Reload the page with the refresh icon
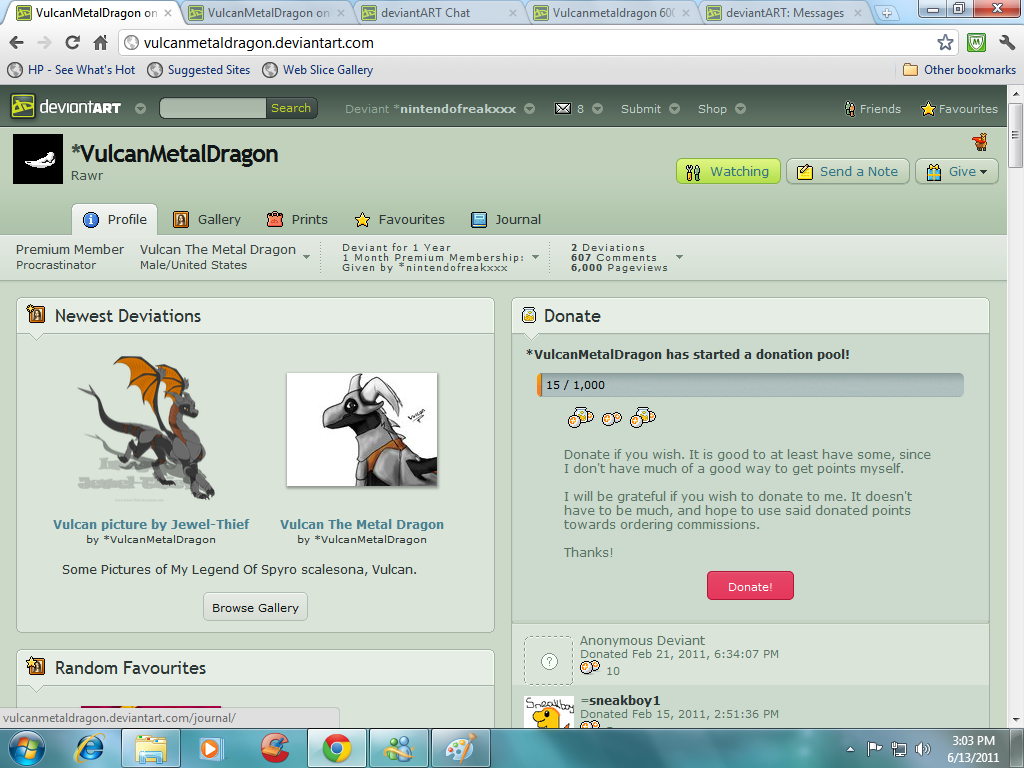This screenshot has height=768, width=1024. click(72, 43)
